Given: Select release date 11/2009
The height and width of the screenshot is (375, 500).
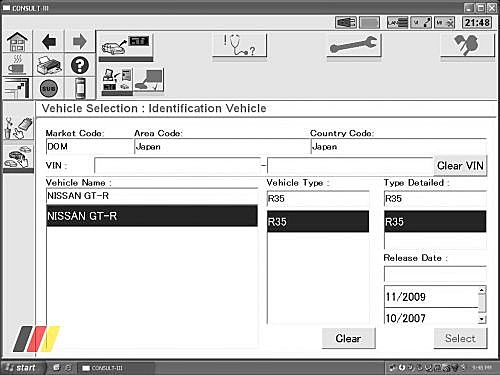Looking at the screenshot, I should coord(431,297).
